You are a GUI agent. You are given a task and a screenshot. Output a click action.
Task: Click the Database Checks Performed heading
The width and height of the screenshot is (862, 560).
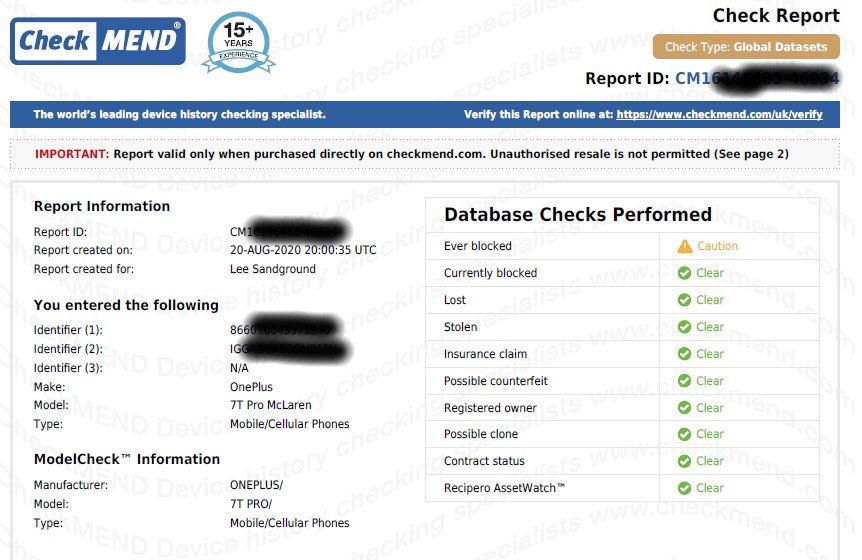[x=578, y=214]
